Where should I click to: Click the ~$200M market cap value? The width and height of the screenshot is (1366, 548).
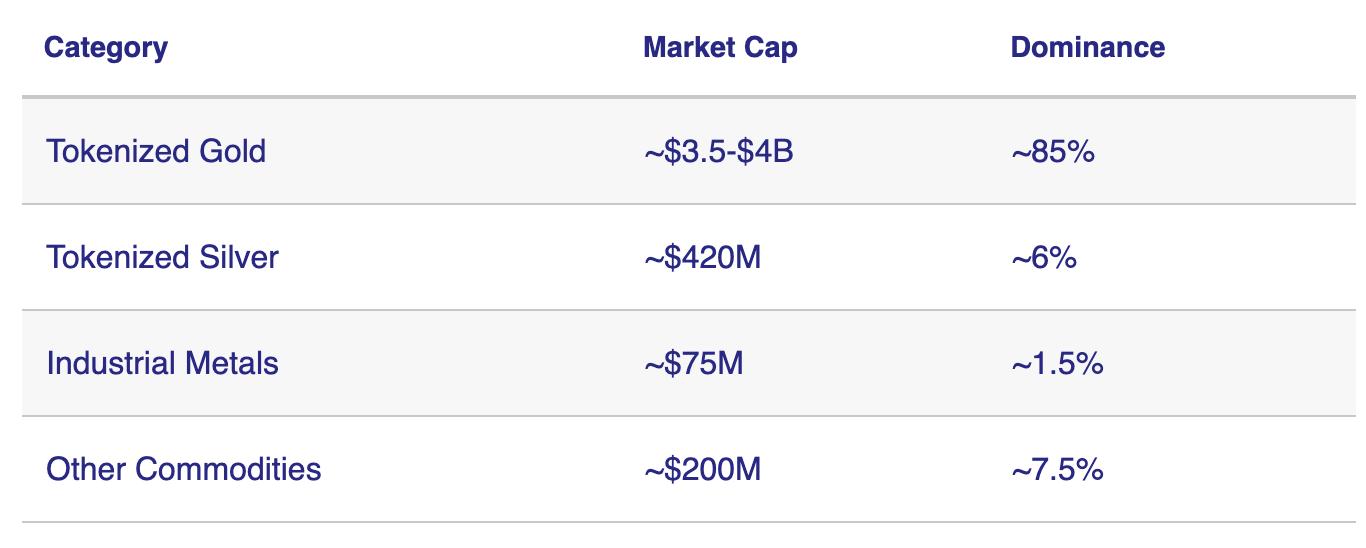point(702,470)
